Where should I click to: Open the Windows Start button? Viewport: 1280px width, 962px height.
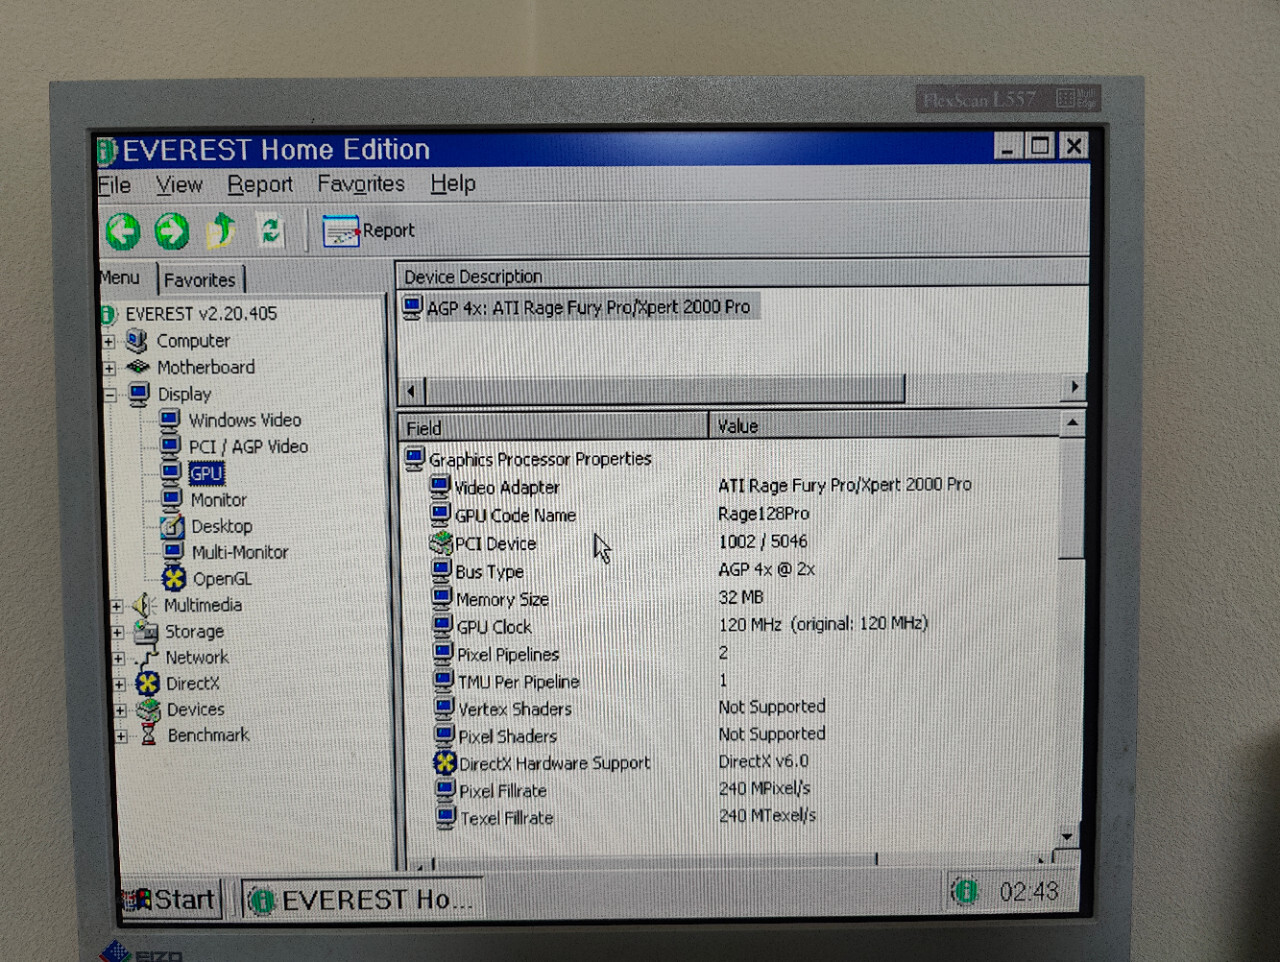[x=170, y=900]
